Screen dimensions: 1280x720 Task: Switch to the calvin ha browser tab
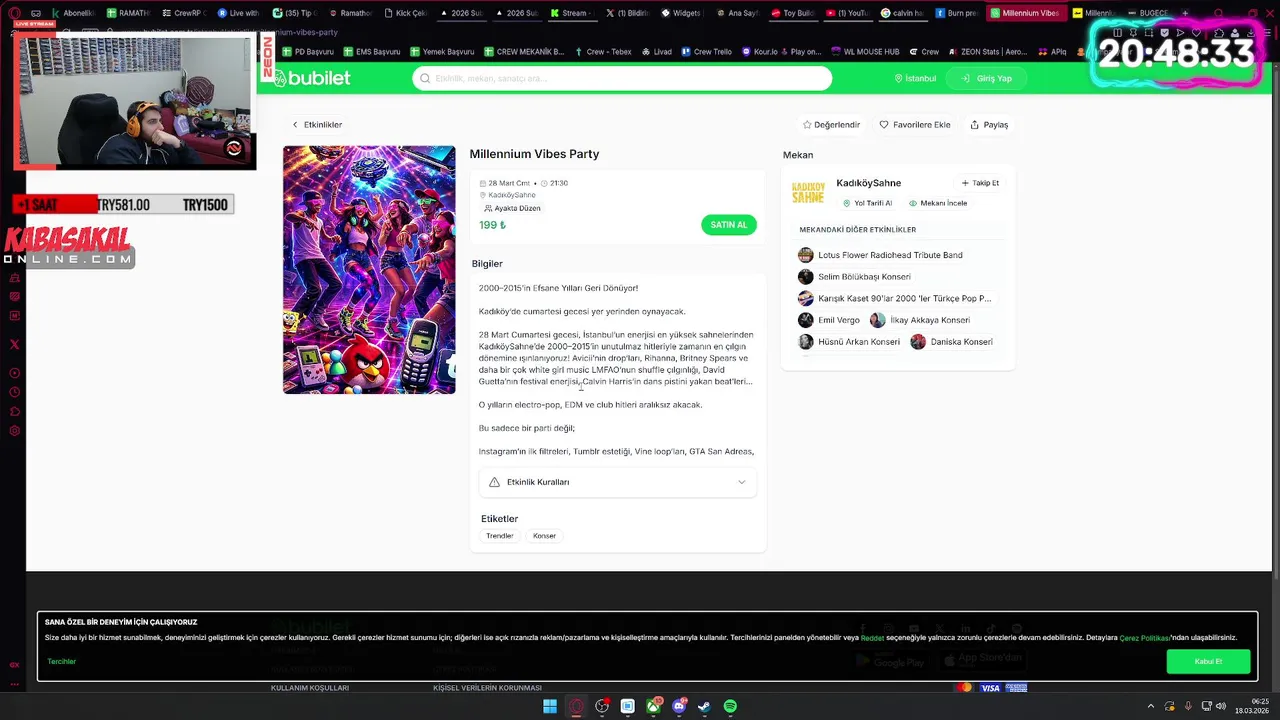click(x=902, y=13)
